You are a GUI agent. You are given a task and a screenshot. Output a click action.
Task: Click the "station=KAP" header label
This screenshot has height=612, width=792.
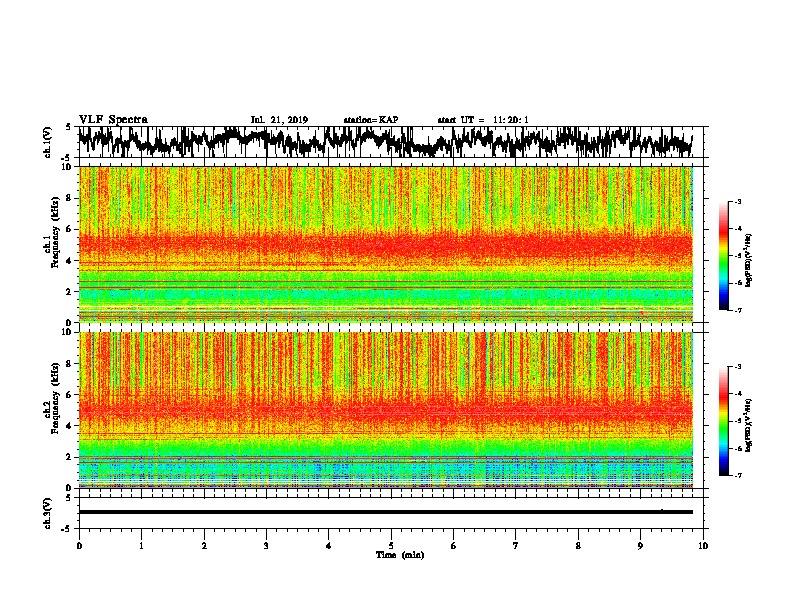pyautogui.click(x=371, y=120)
